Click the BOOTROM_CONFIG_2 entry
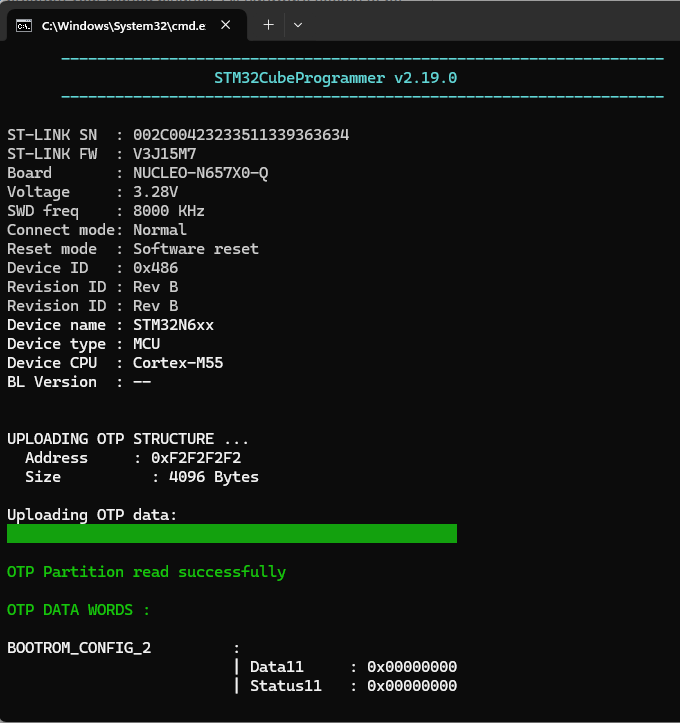Screen dimensions: 680x723 point(79,648)
